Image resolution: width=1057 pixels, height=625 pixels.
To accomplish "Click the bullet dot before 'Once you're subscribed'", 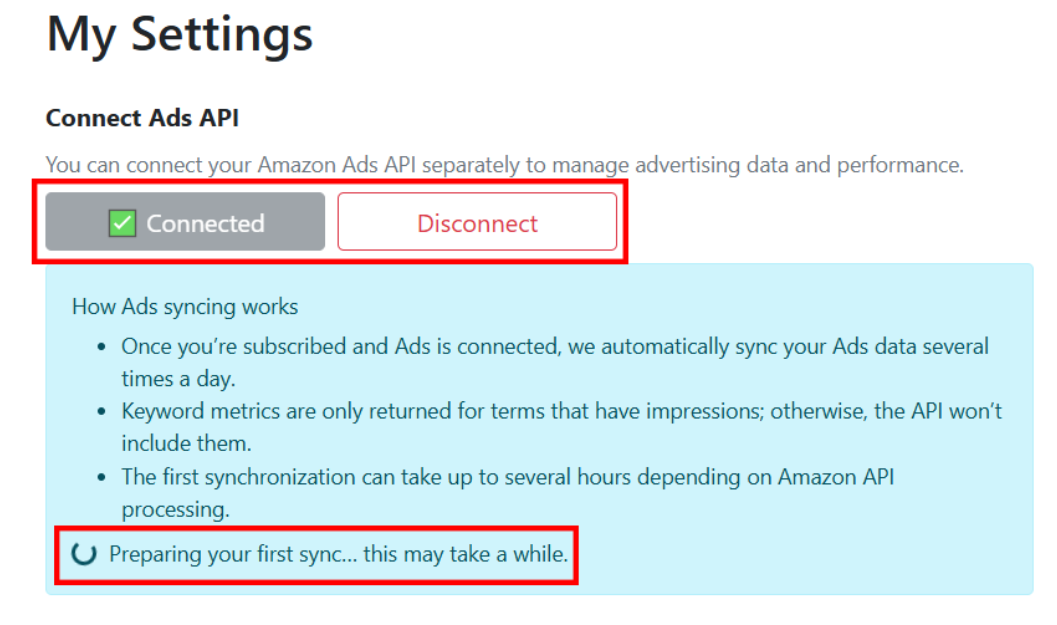I will [x=102, y=347].
